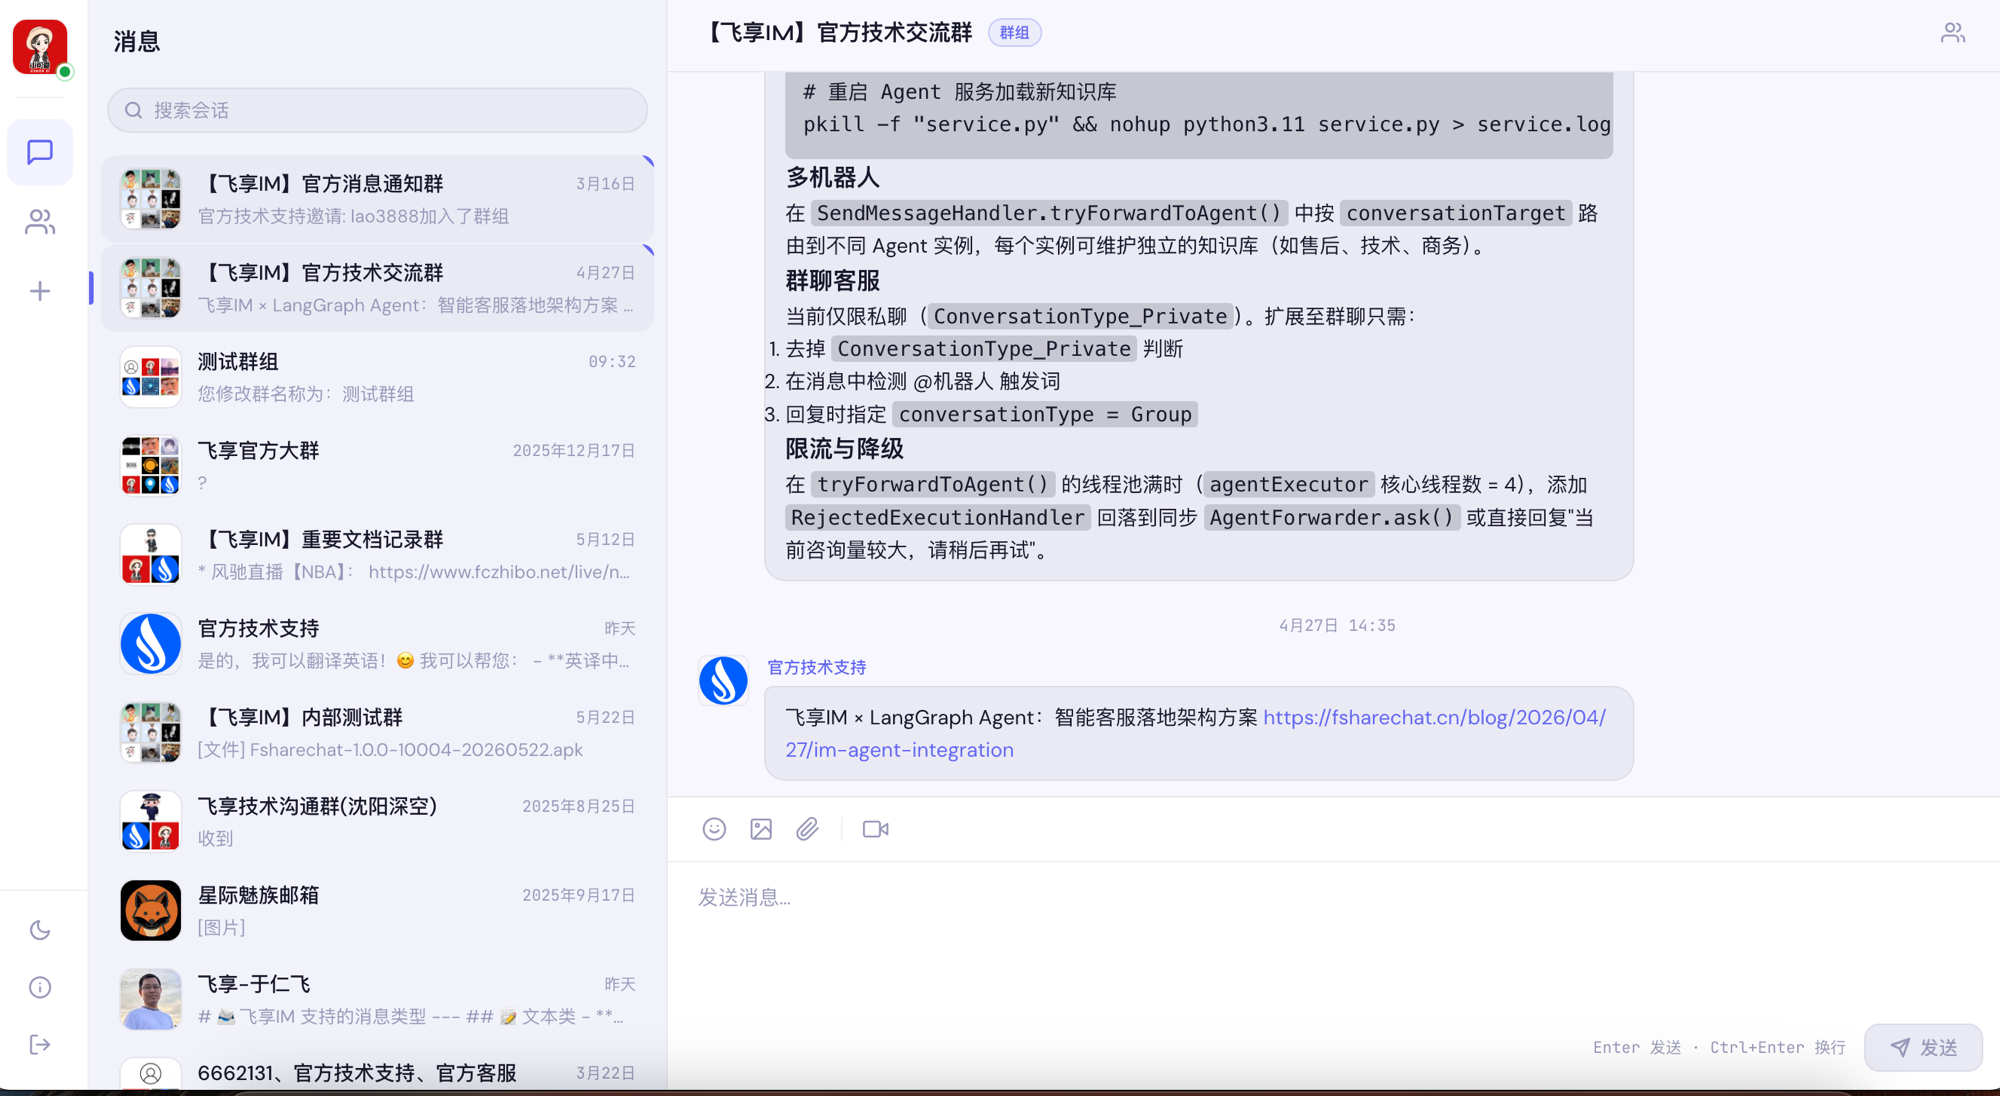Viewport: 2000px width, 1096px height.
Task: Click the 官方技术支持 message avatar
Action: point(723,681)
